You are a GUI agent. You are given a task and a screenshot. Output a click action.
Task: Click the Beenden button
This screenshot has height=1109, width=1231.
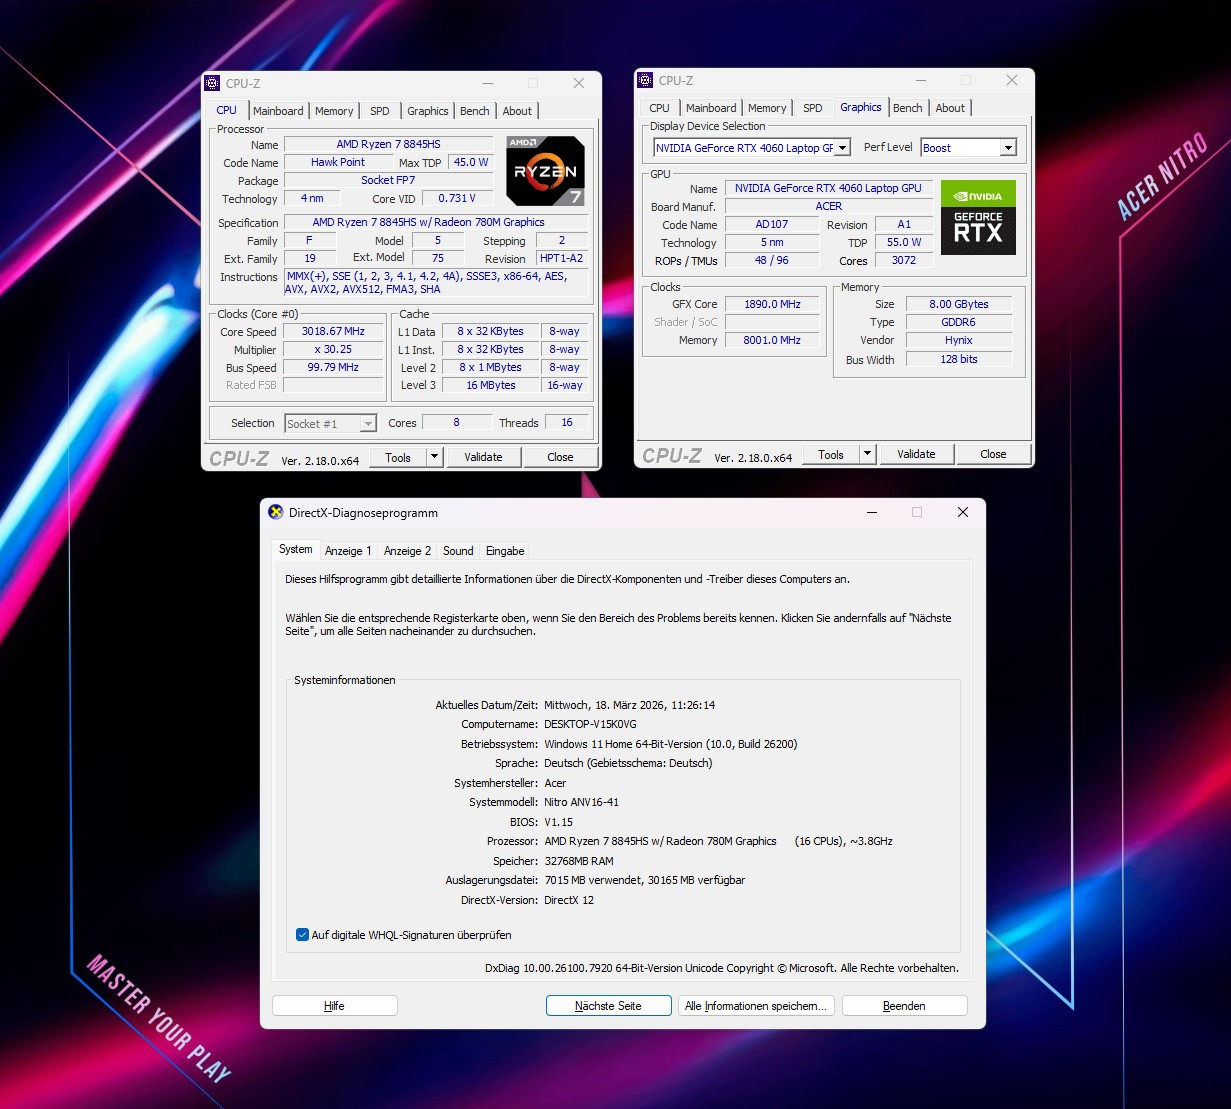[904, 1006]
